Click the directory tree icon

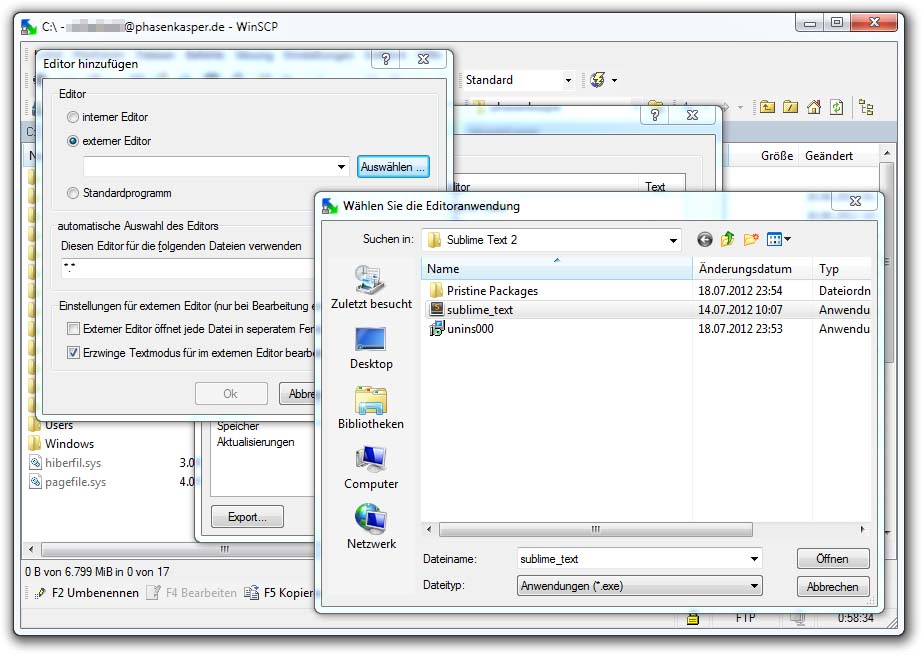(x=866, y=107)
